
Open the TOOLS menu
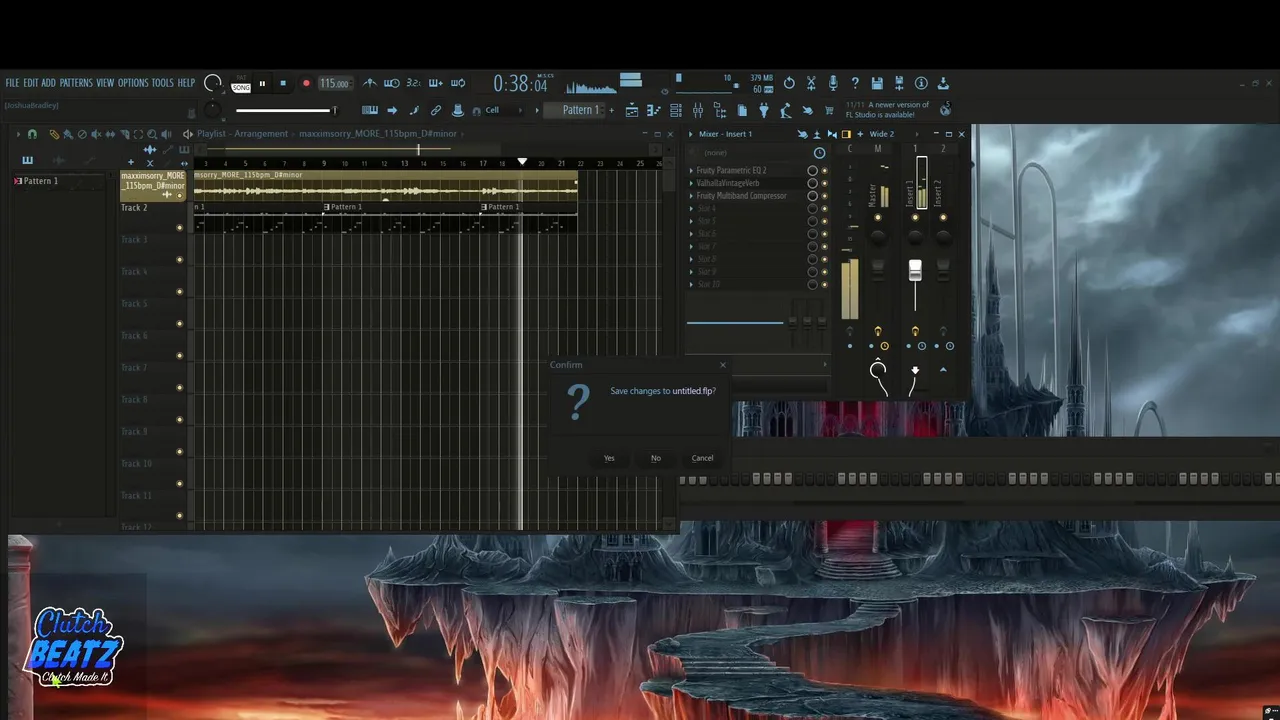tap(163, 83)
